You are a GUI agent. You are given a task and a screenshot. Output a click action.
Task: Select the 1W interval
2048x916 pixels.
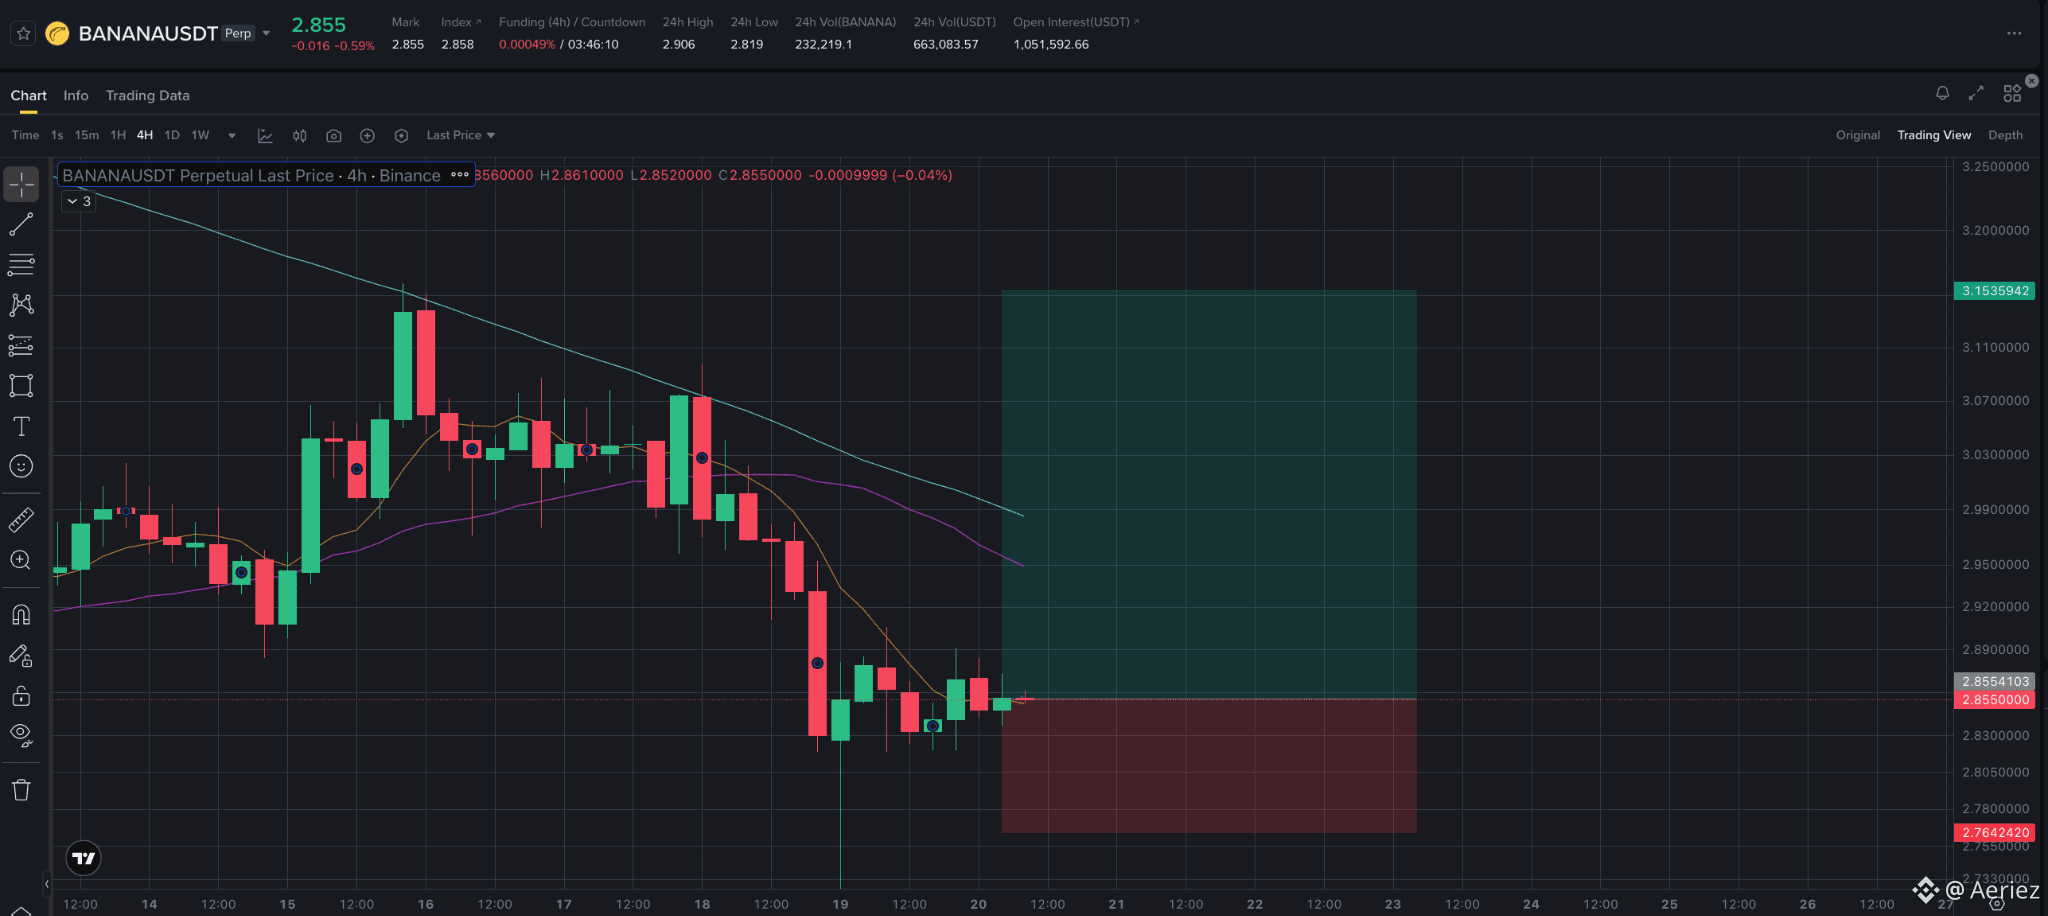pyautogui.click(x=201, y=135)
